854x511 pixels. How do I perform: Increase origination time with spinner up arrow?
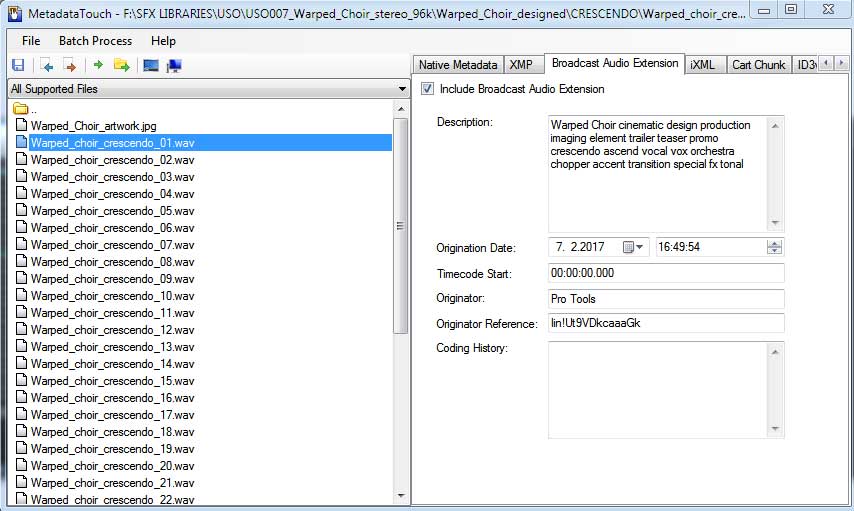click(775, 243)
